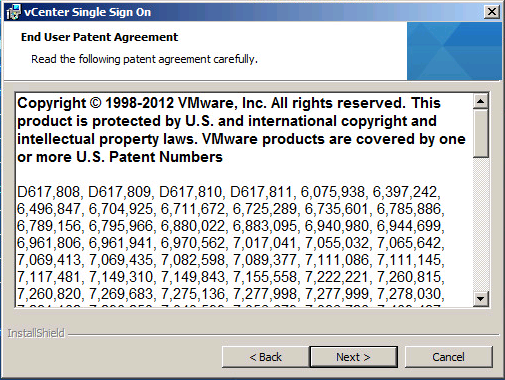Cancel the vCenter Single Sign On installation
Viewport: 505px width, 380px height.
coord(448,357)
